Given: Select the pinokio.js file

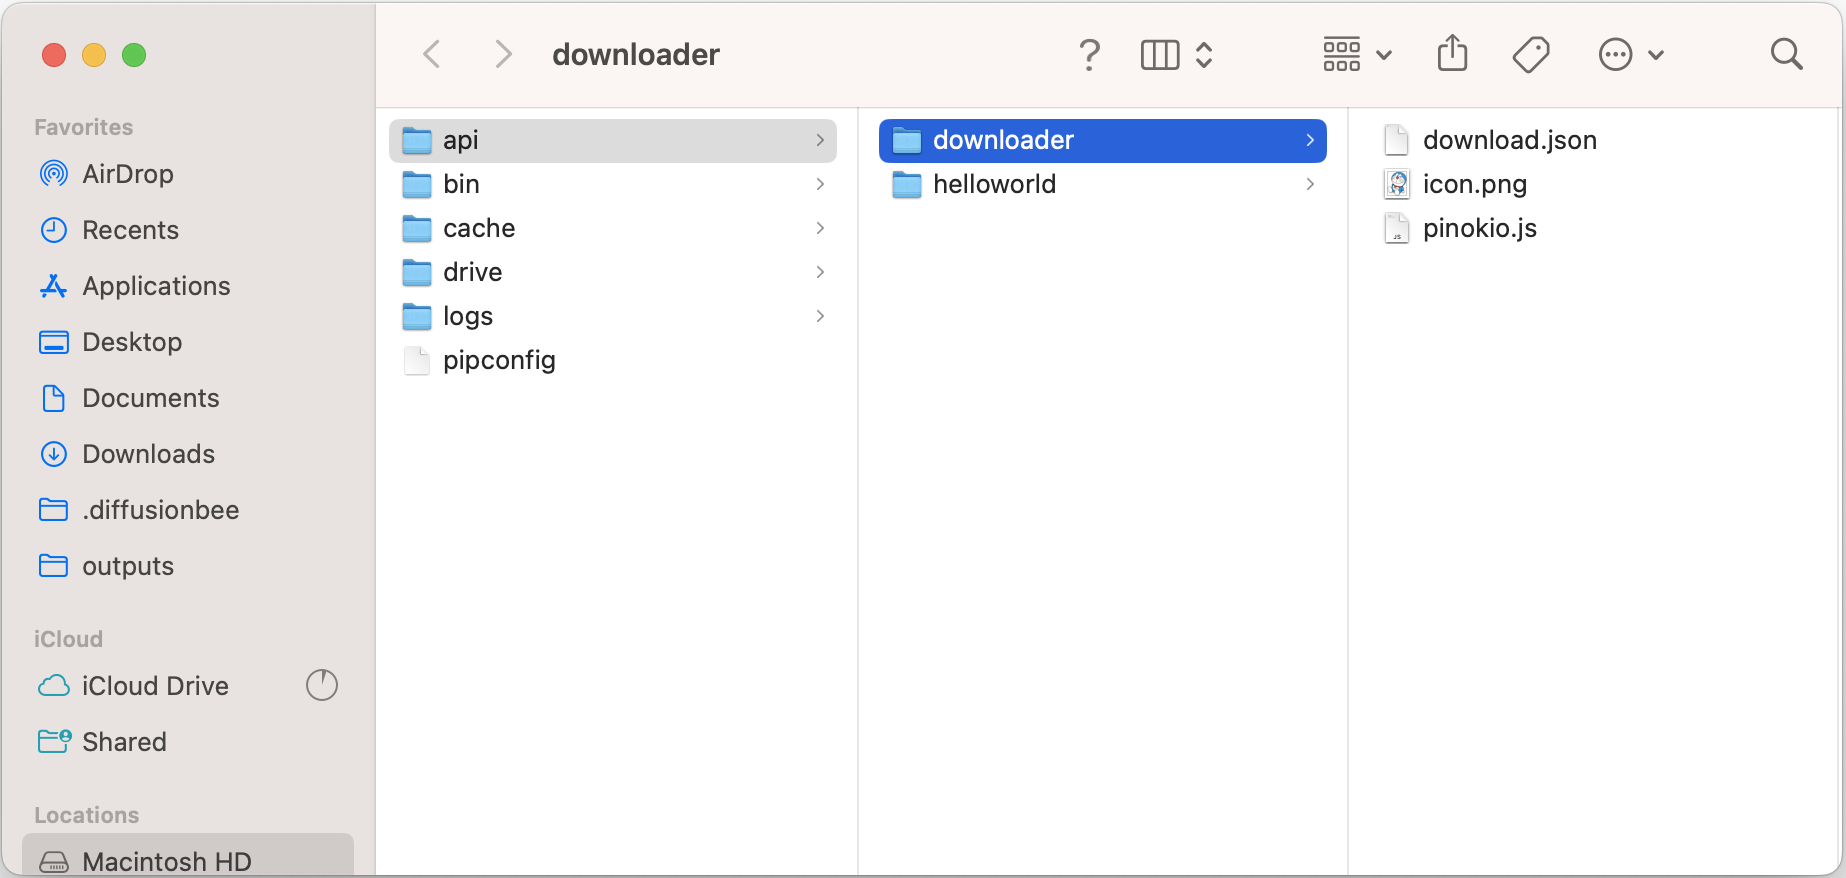Looking at the screenshot, I should click(1479, 228).
